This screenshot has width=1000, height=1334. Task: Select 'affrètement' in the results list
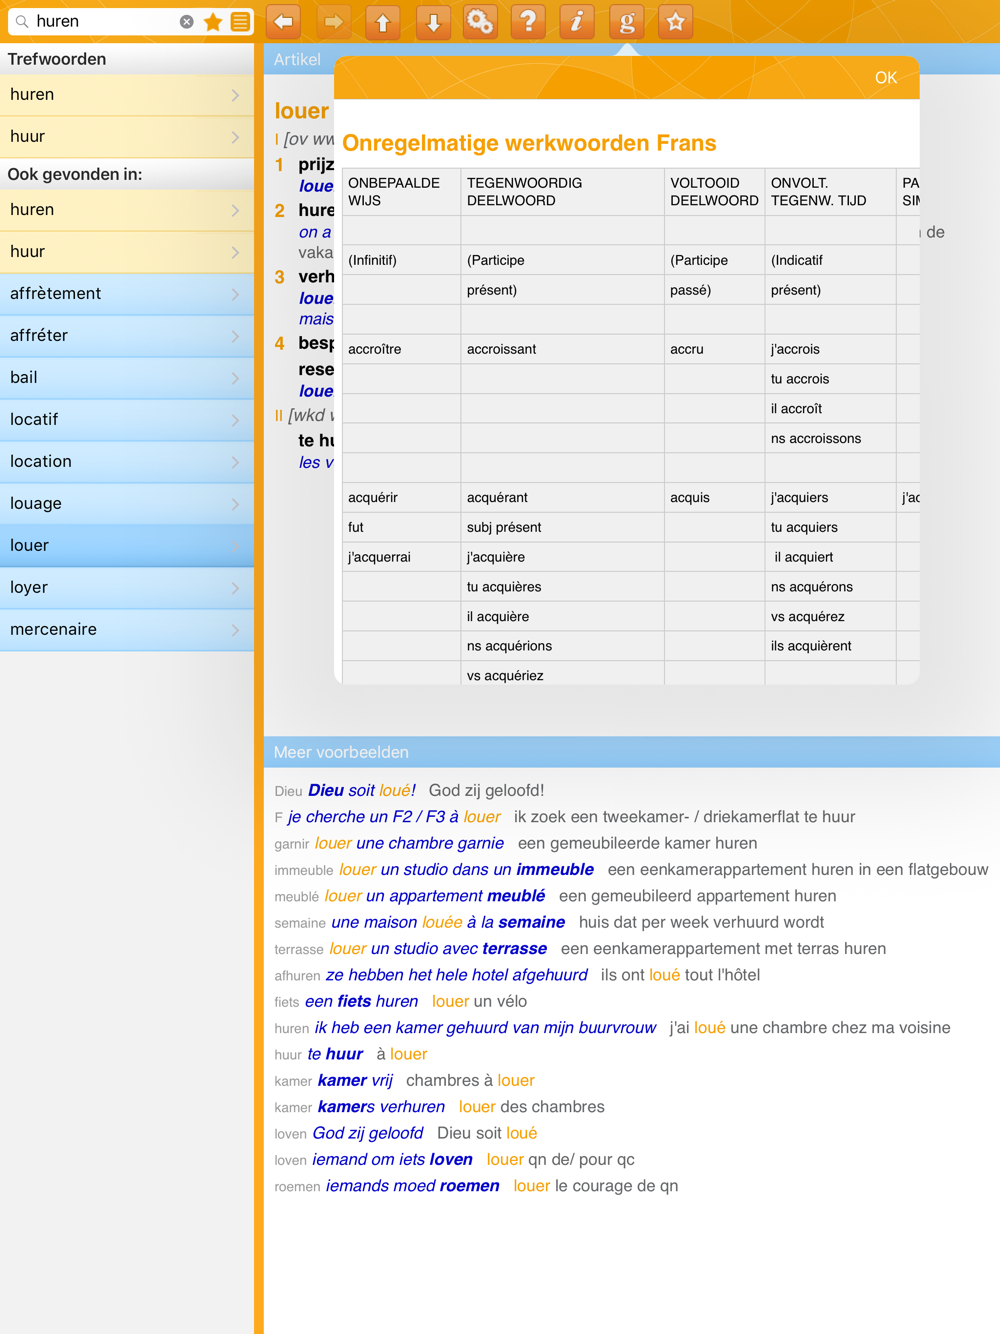pos(127,294)
